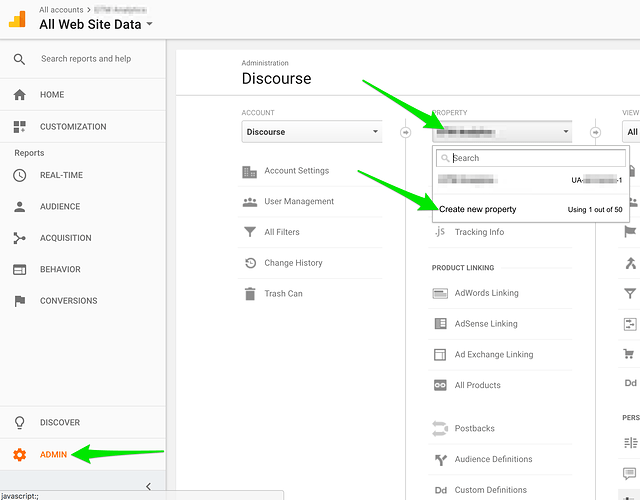Click the Acquisition branching icon
The width and height of the screenshot is (640, 500).
[x=20, y=238]
